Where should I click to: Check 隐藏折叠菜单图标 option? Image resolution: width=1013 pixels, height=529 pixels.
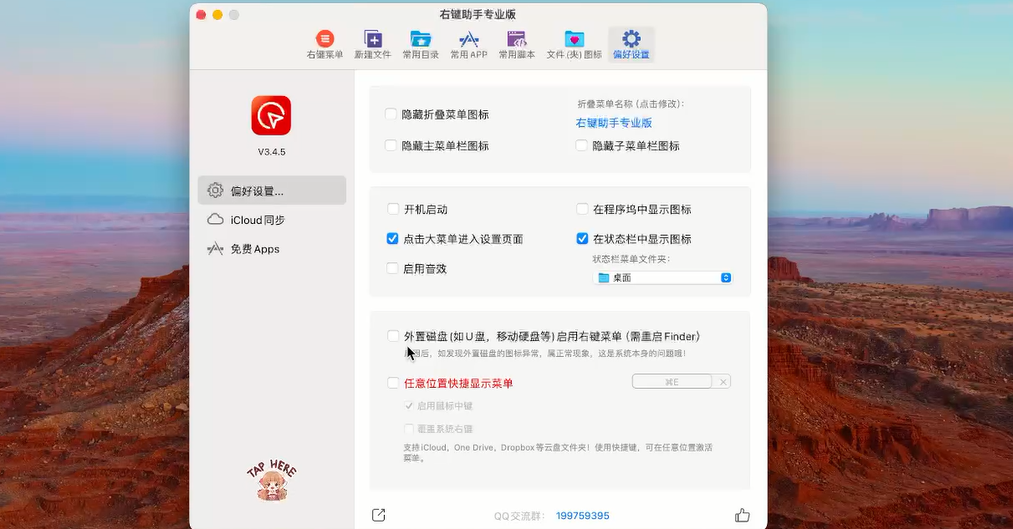391,114
